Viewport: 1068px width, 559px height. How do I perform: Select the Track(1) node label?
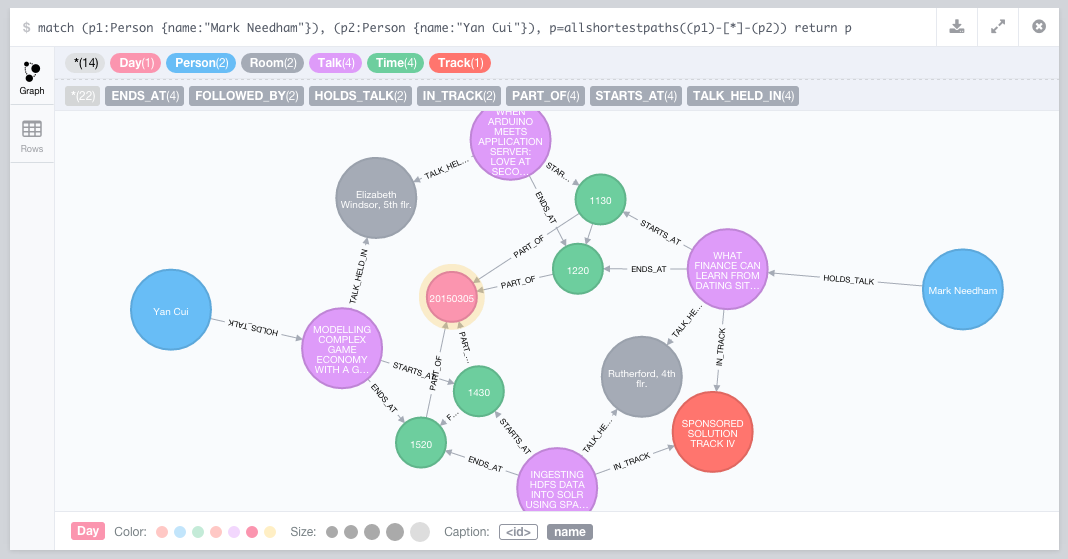pos(460,63)
